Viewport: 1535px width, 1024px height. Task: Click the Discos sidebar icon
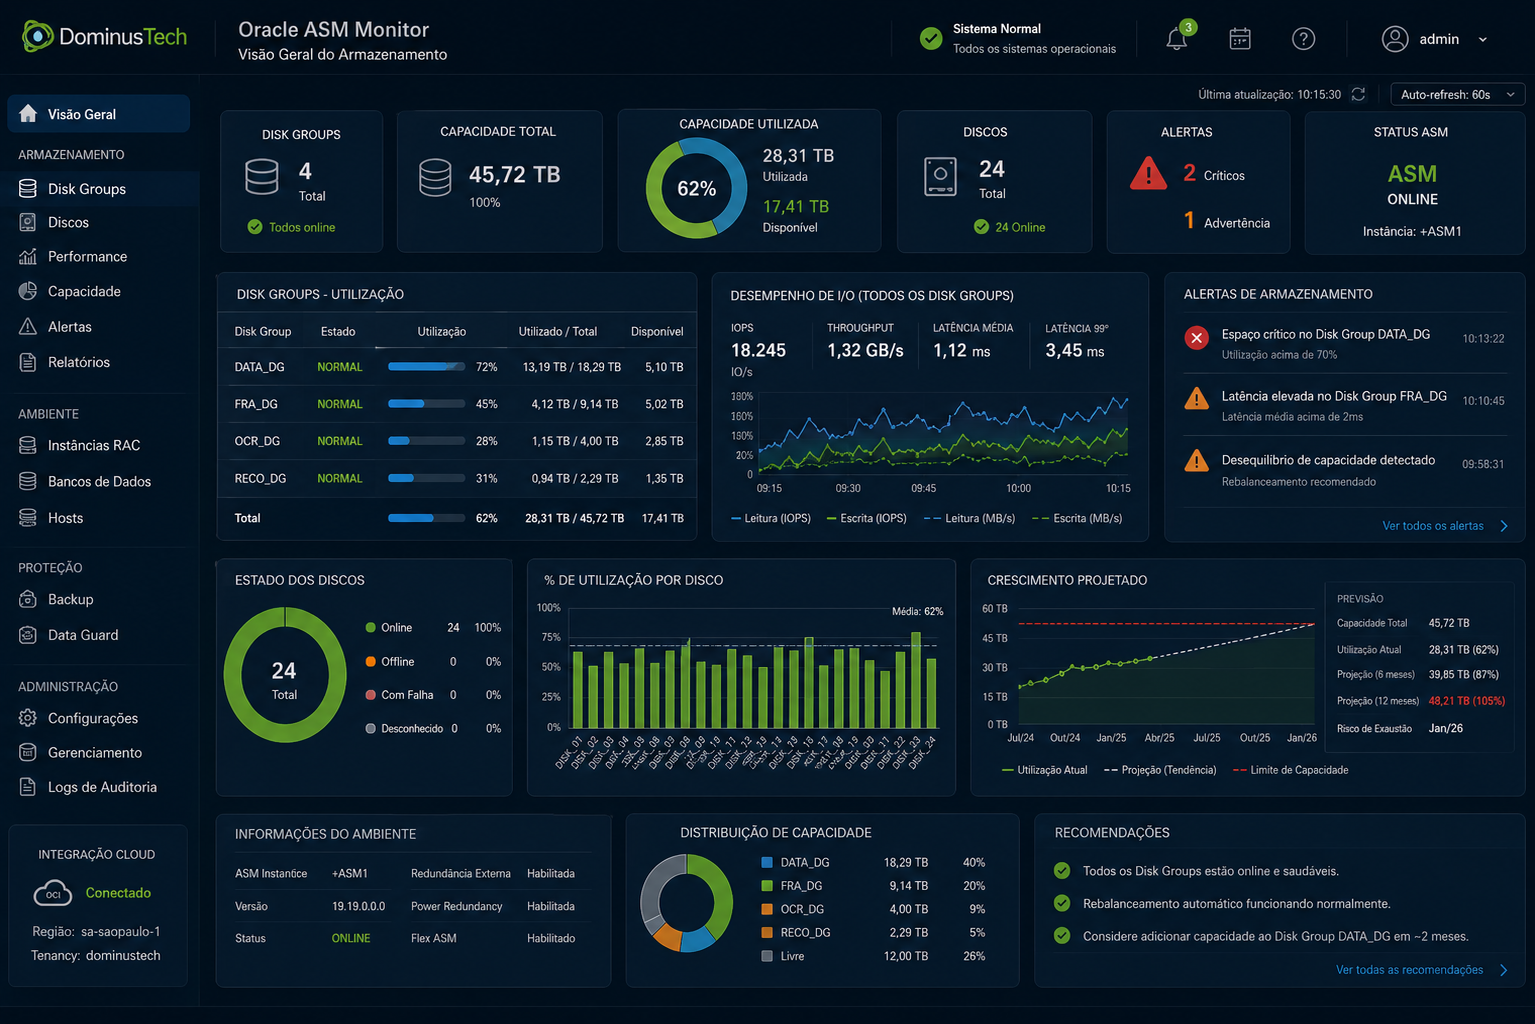(x=28, y=222)
